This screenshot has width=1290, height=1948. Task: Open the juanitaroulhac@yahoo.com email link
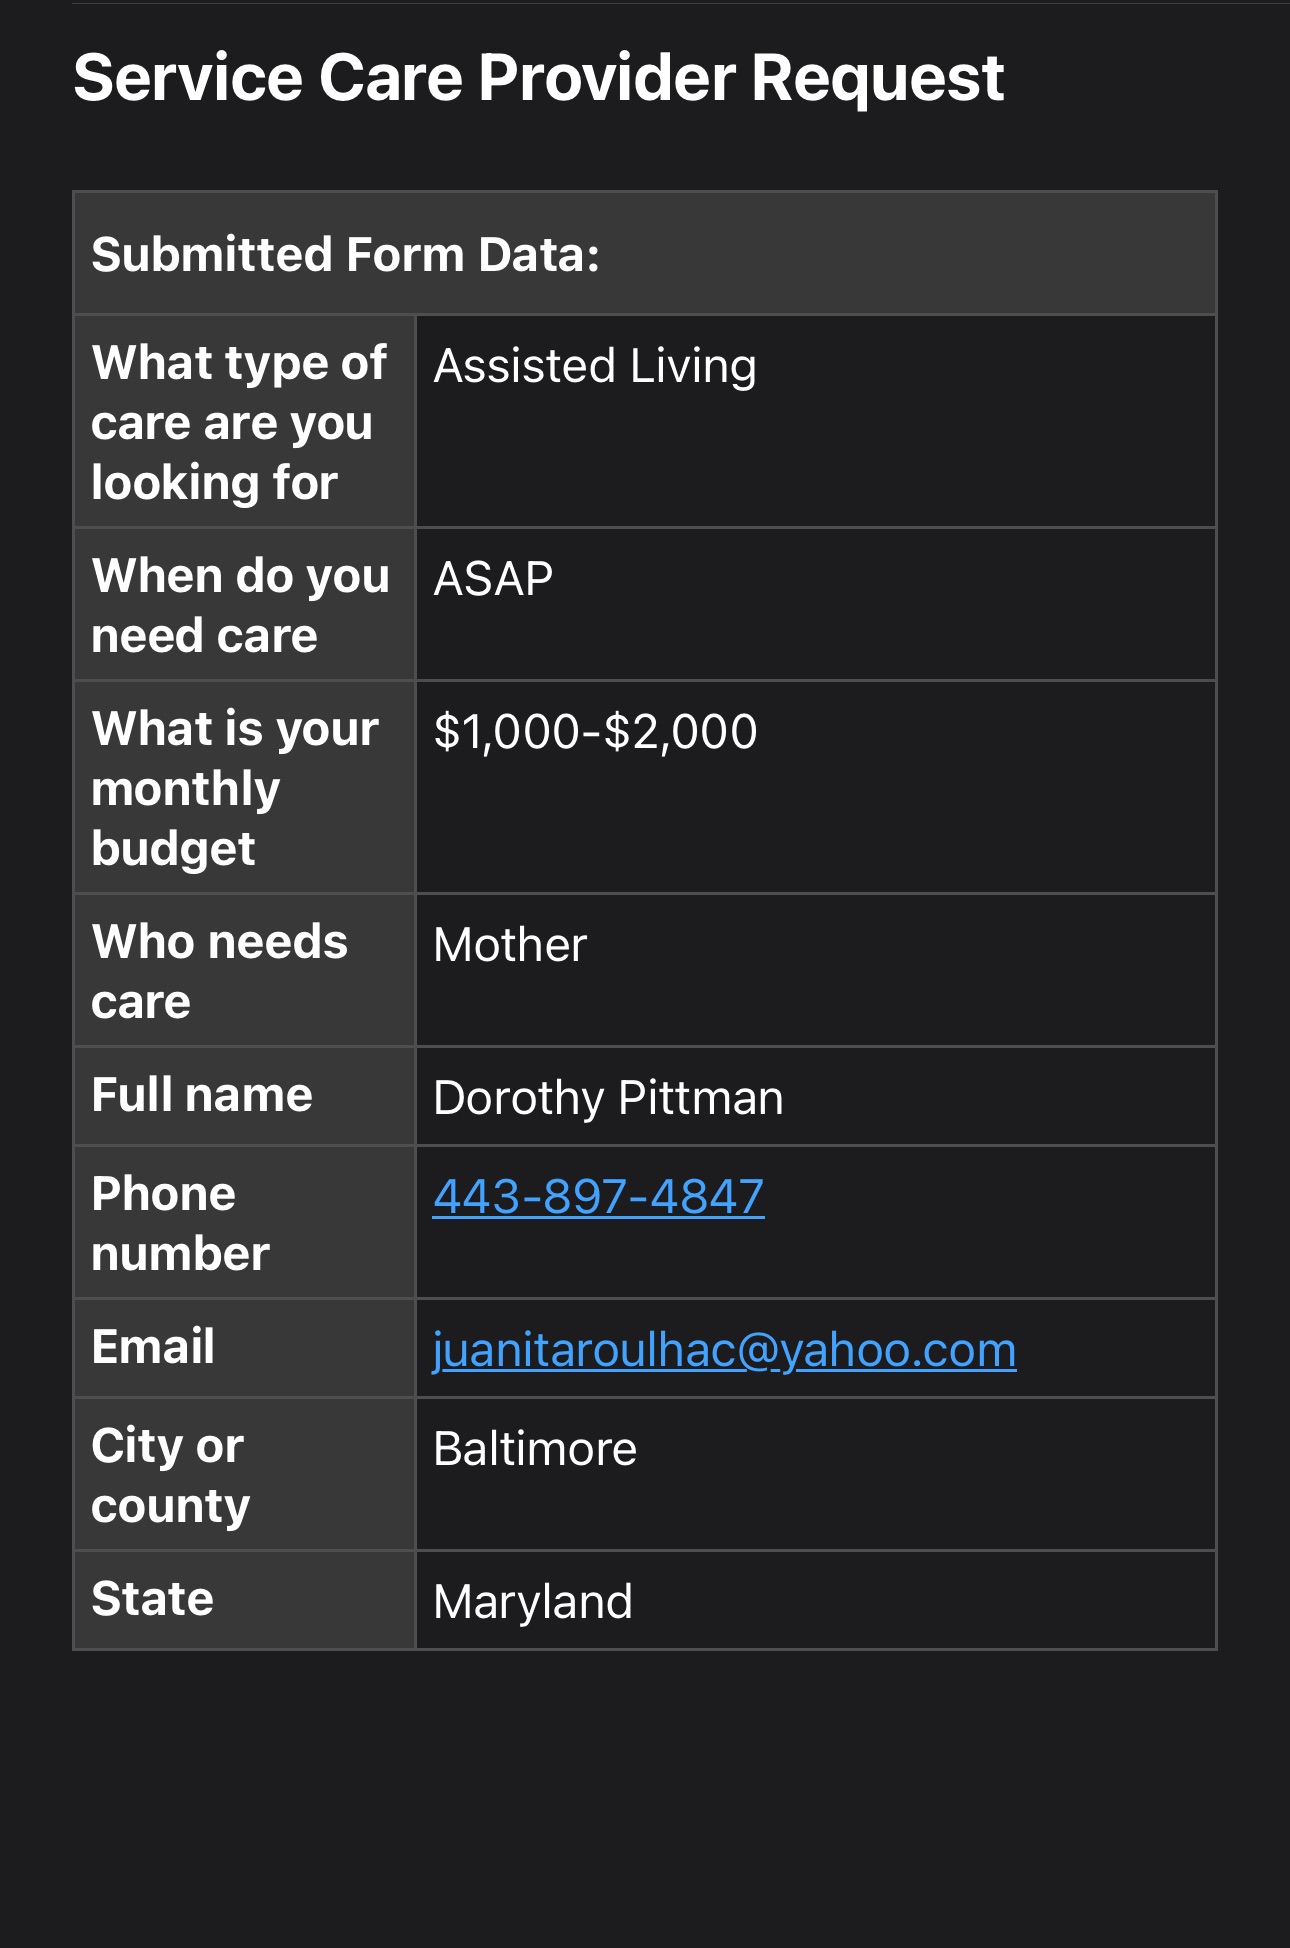(x=724, y=1350)
